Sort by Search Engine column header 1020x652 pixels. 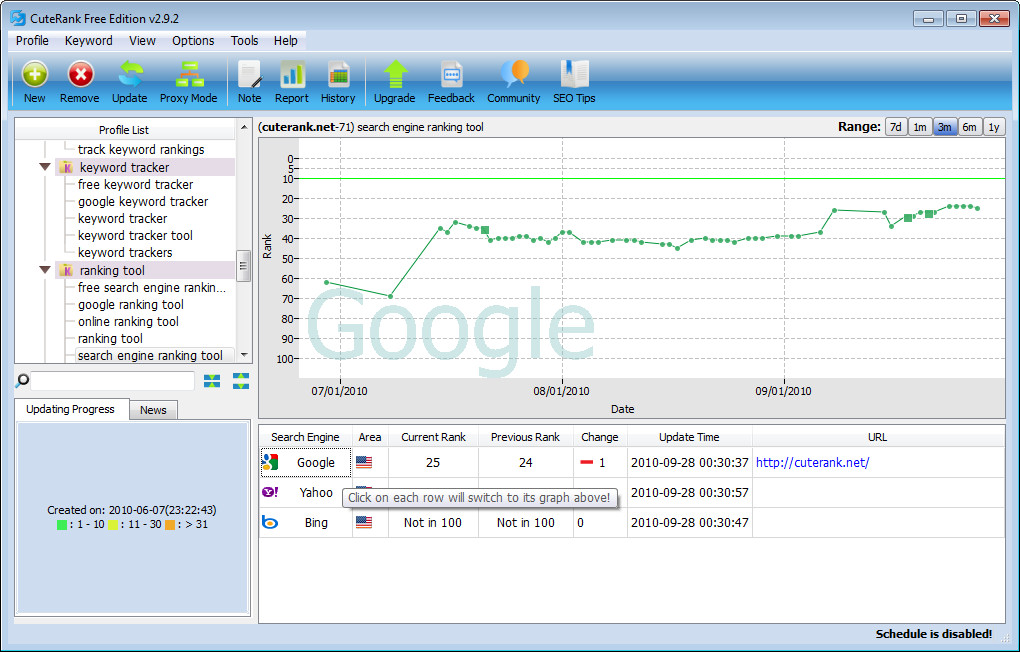pyautogui.click(x=305, y=437)
